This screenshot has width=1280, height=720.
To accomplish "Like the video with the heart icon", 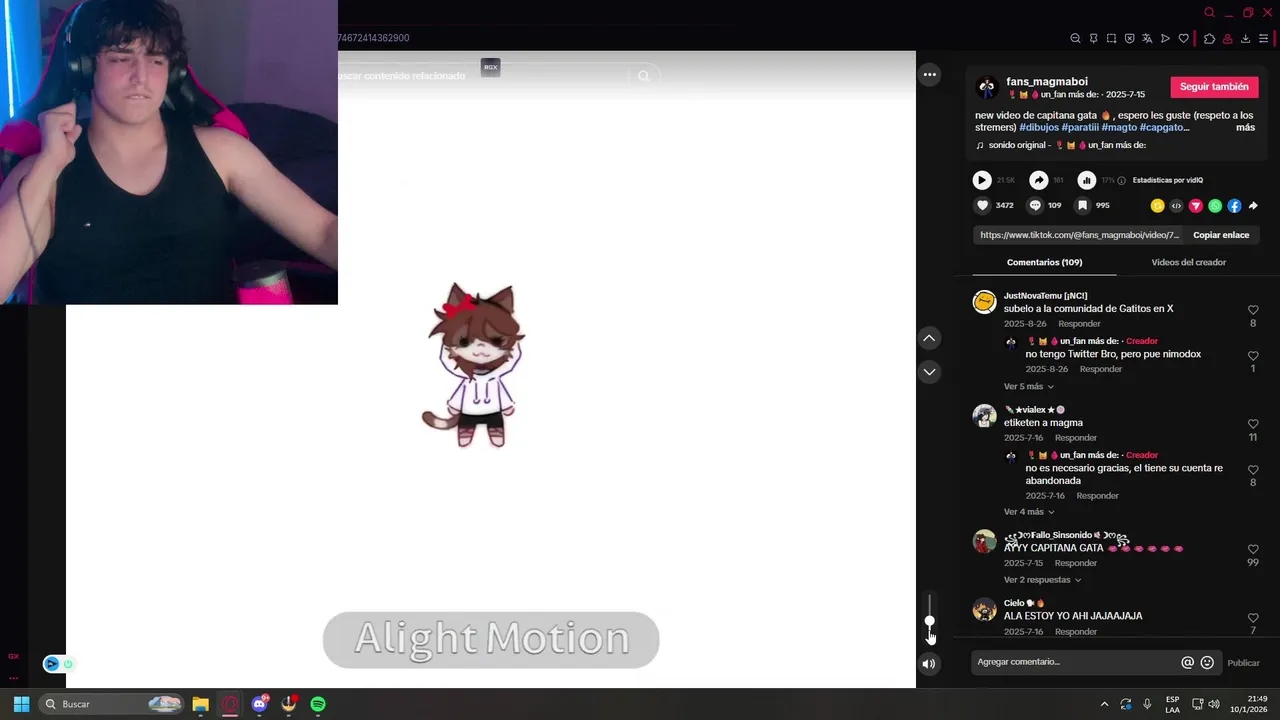I will pyautogui.click(x=982, y=205).
